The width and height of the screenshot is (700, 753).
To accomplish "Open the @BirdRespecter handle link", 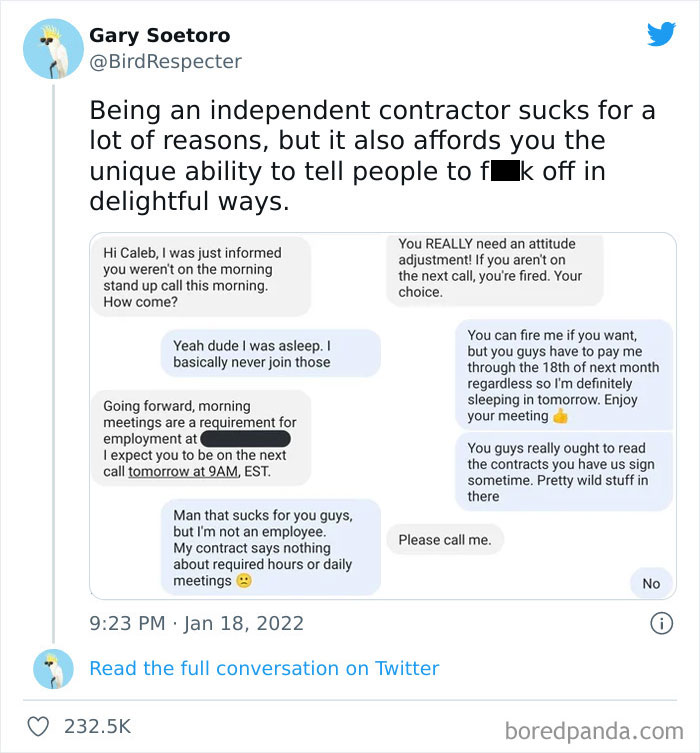I will [165, 62].
